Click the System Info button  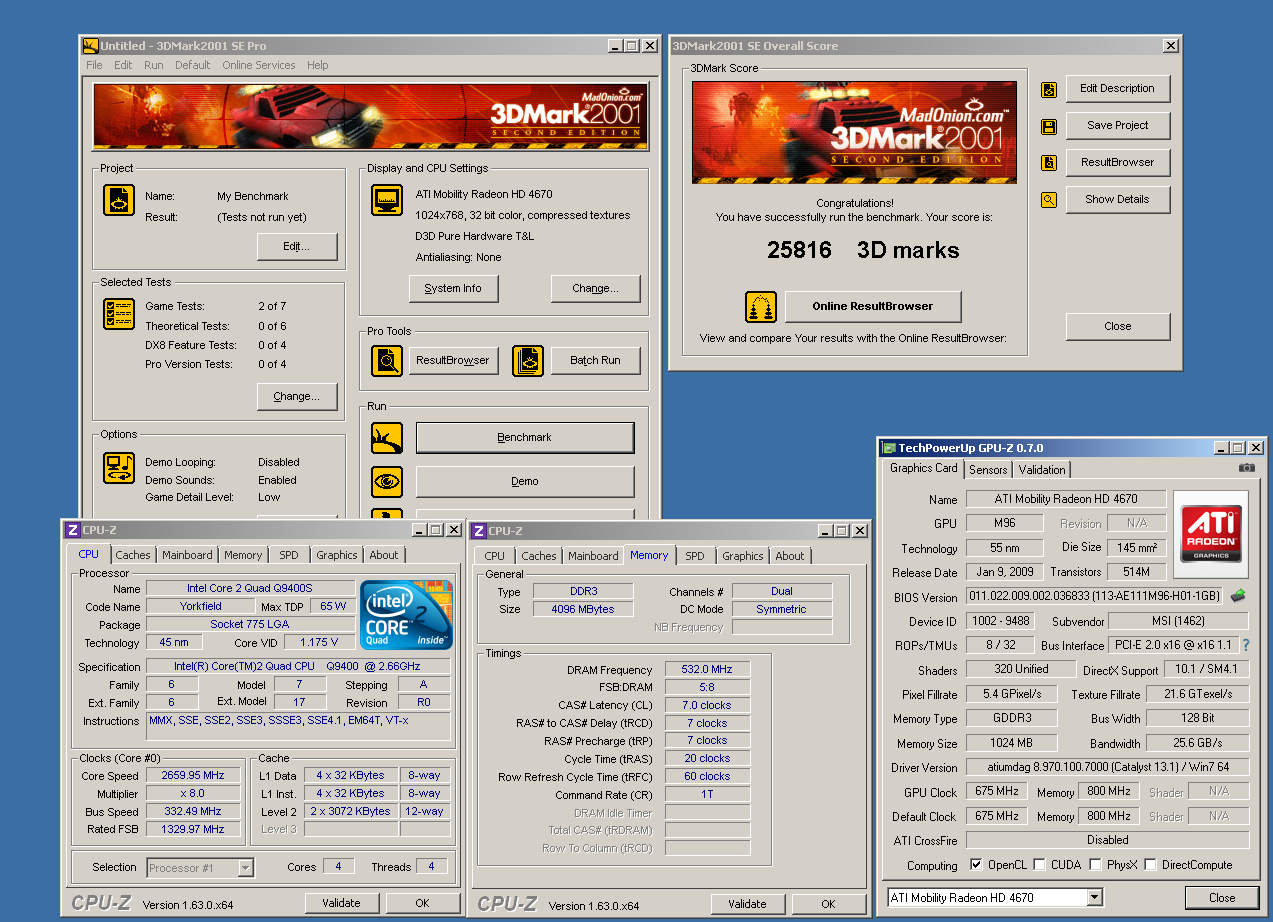[x=453, y=288]
